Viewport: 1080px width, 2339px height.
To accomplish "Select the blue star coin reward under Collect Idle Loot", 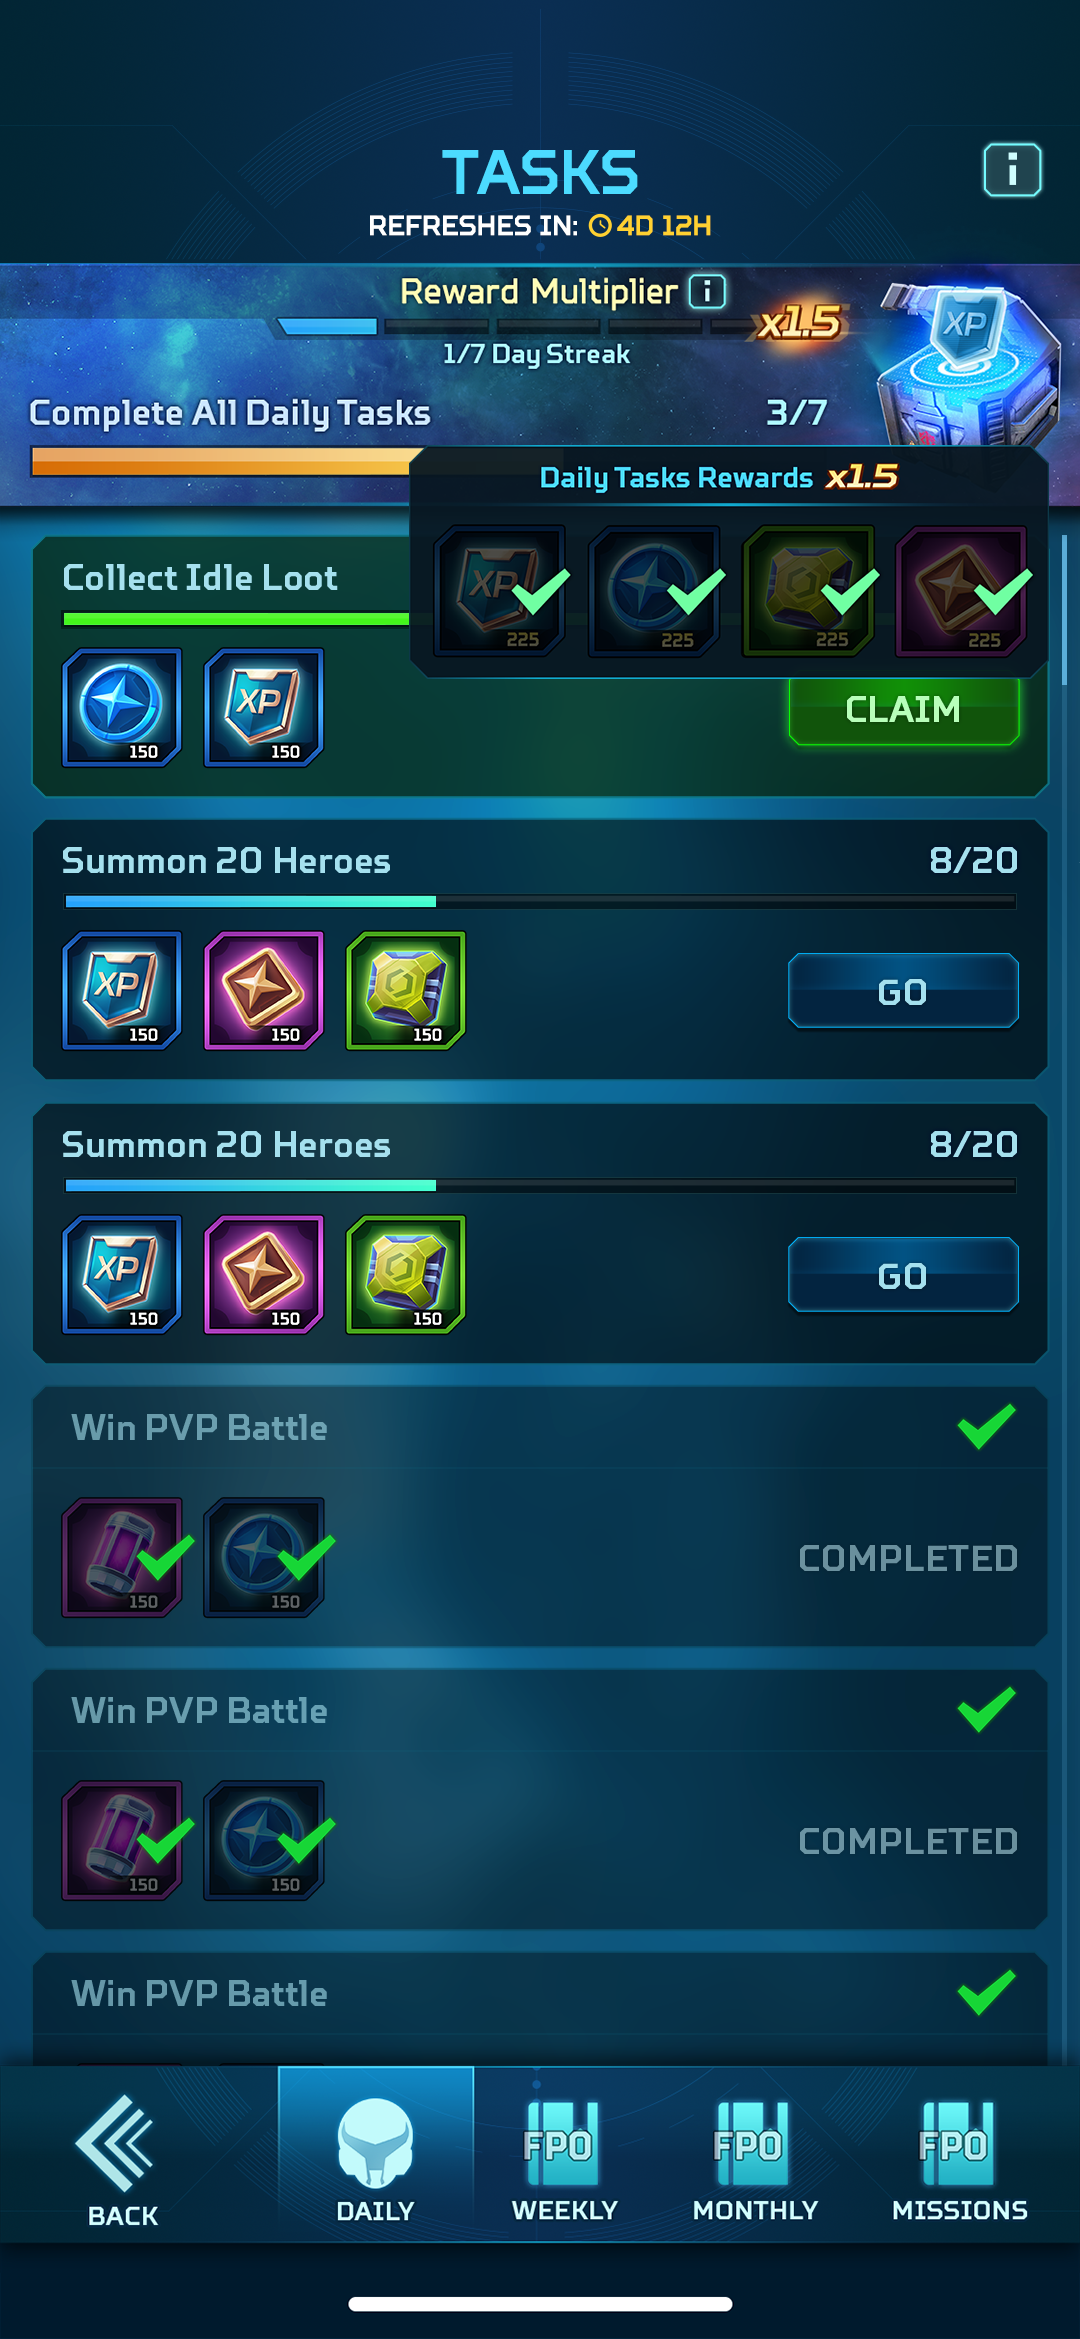I will (122, 707).
